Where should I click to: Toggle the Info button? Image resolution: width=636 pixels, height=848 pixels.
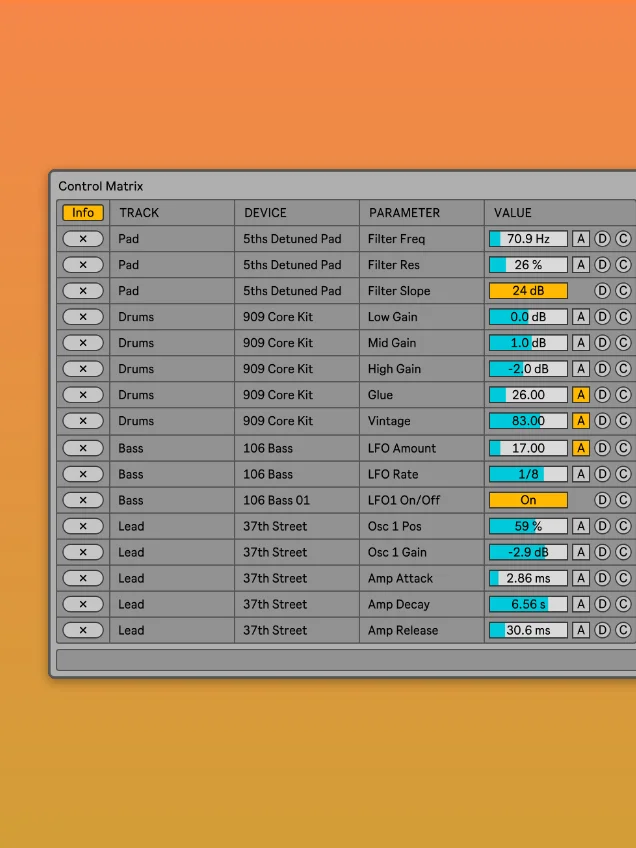point(83,213)
